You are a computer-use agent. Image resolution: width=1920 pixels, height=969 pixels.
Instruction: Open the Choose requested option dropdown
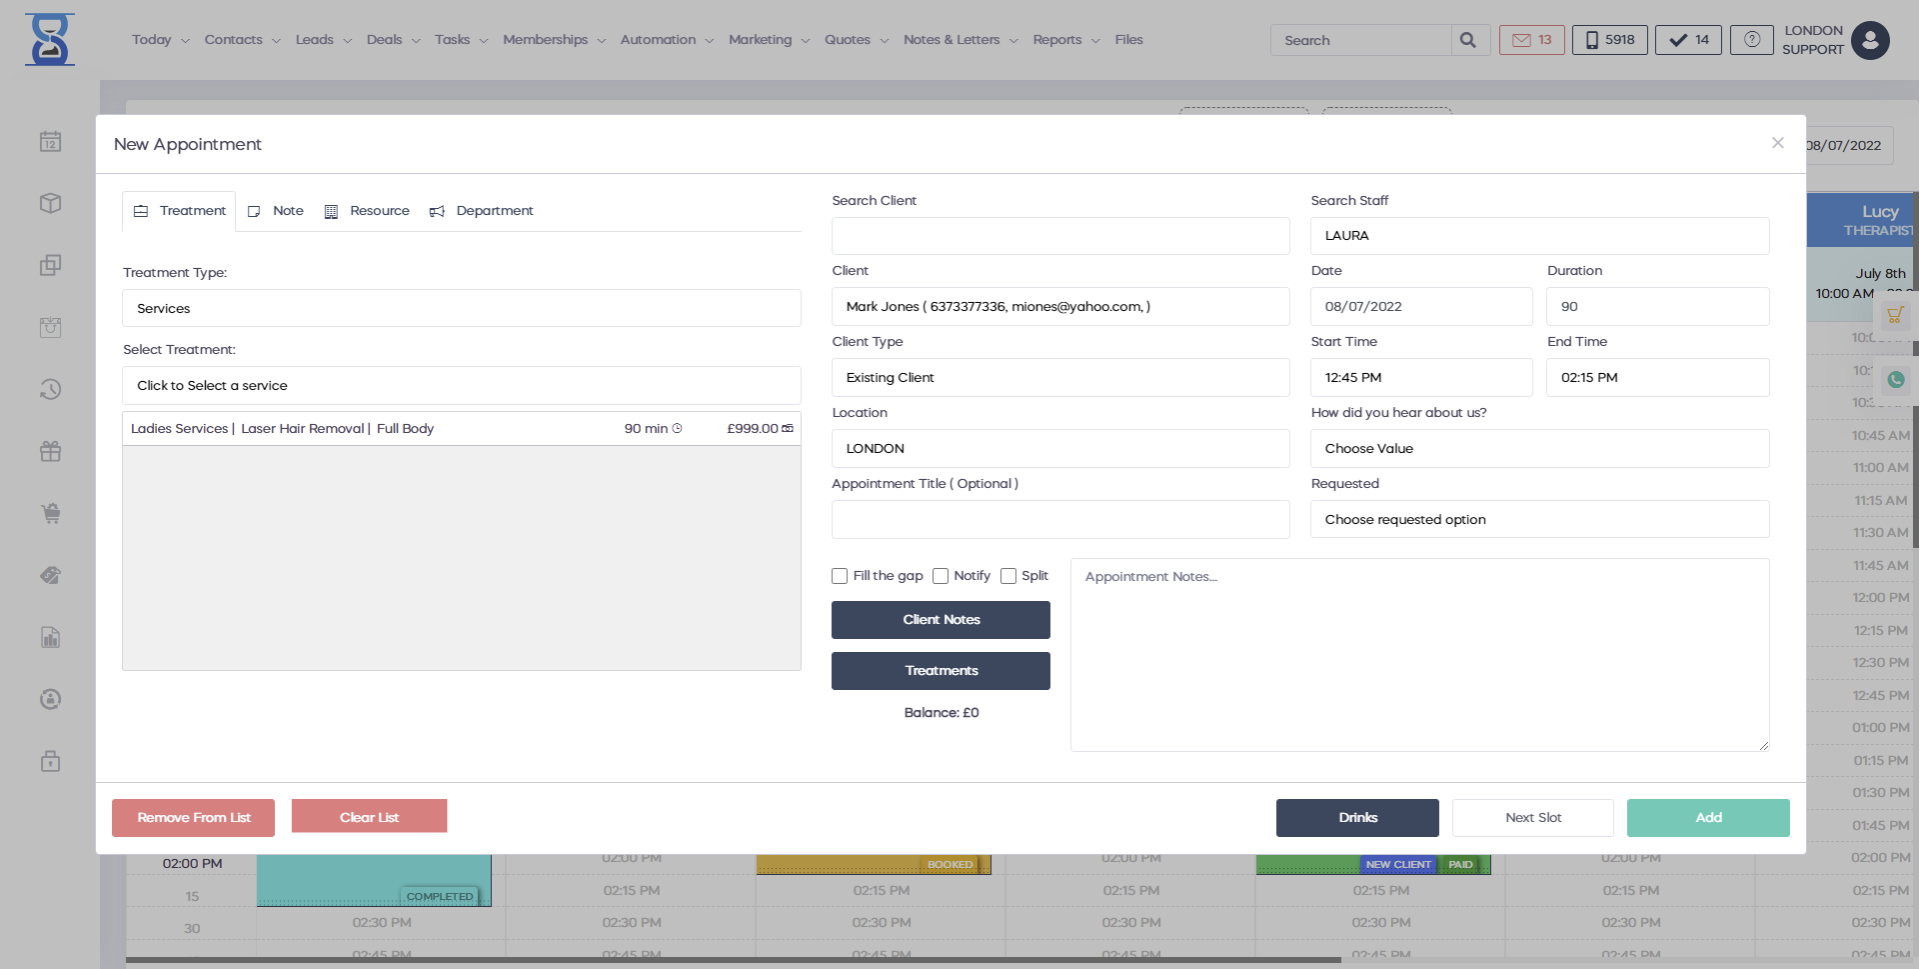[x=1539, y=520]
